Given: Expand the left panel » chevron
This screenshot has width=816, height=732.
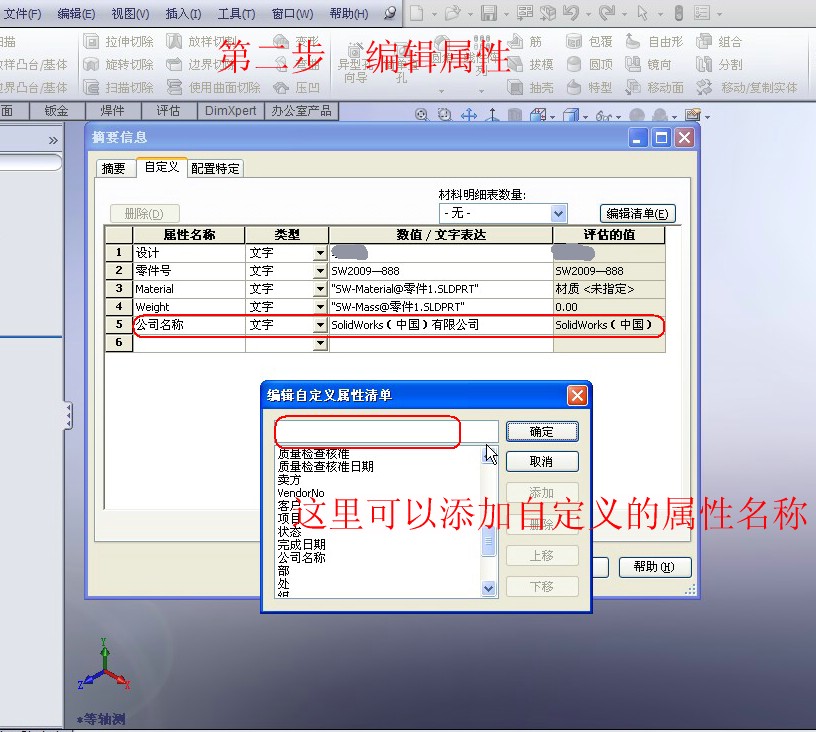Looking at the screenshot, I should (x=53, y=140).
